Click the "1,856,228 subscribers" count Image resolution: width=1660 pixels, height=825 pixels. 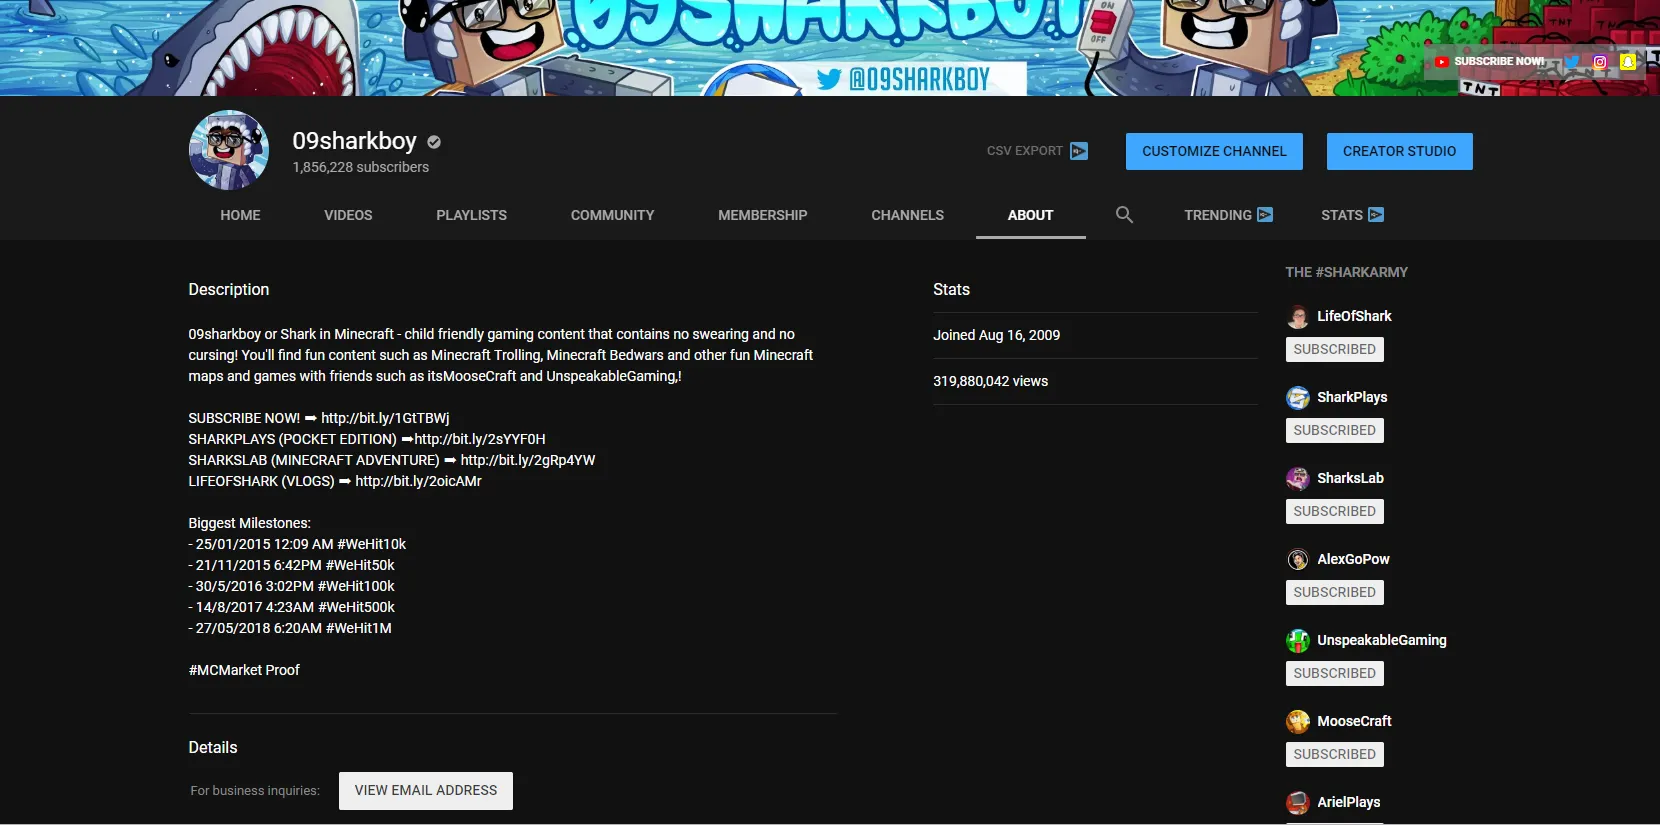361,167
